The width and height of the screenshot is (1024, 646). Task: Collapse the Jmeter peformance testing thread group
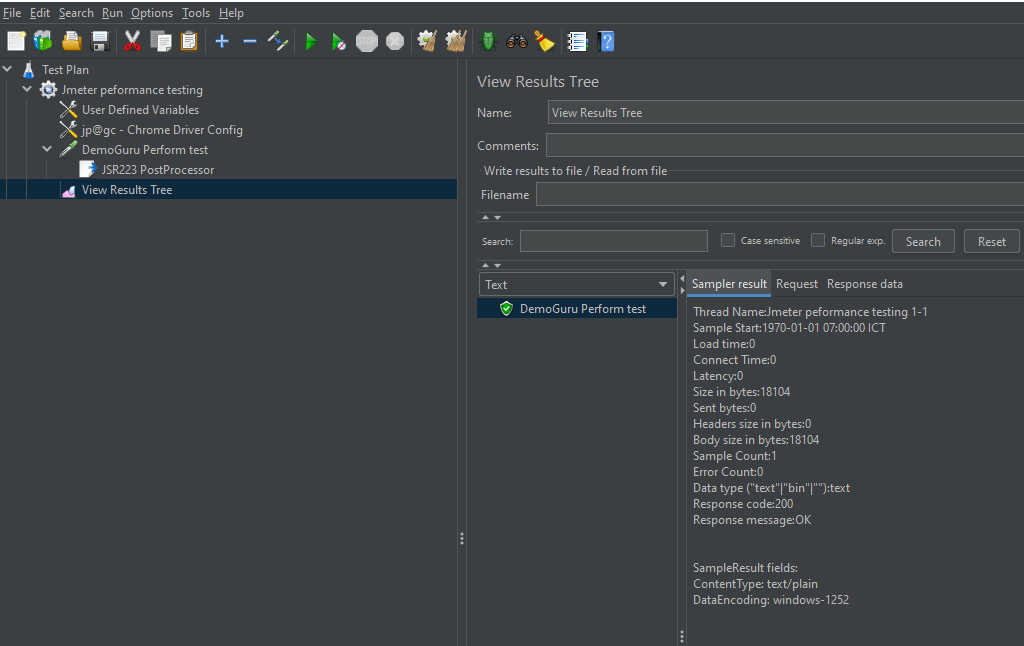27,90
